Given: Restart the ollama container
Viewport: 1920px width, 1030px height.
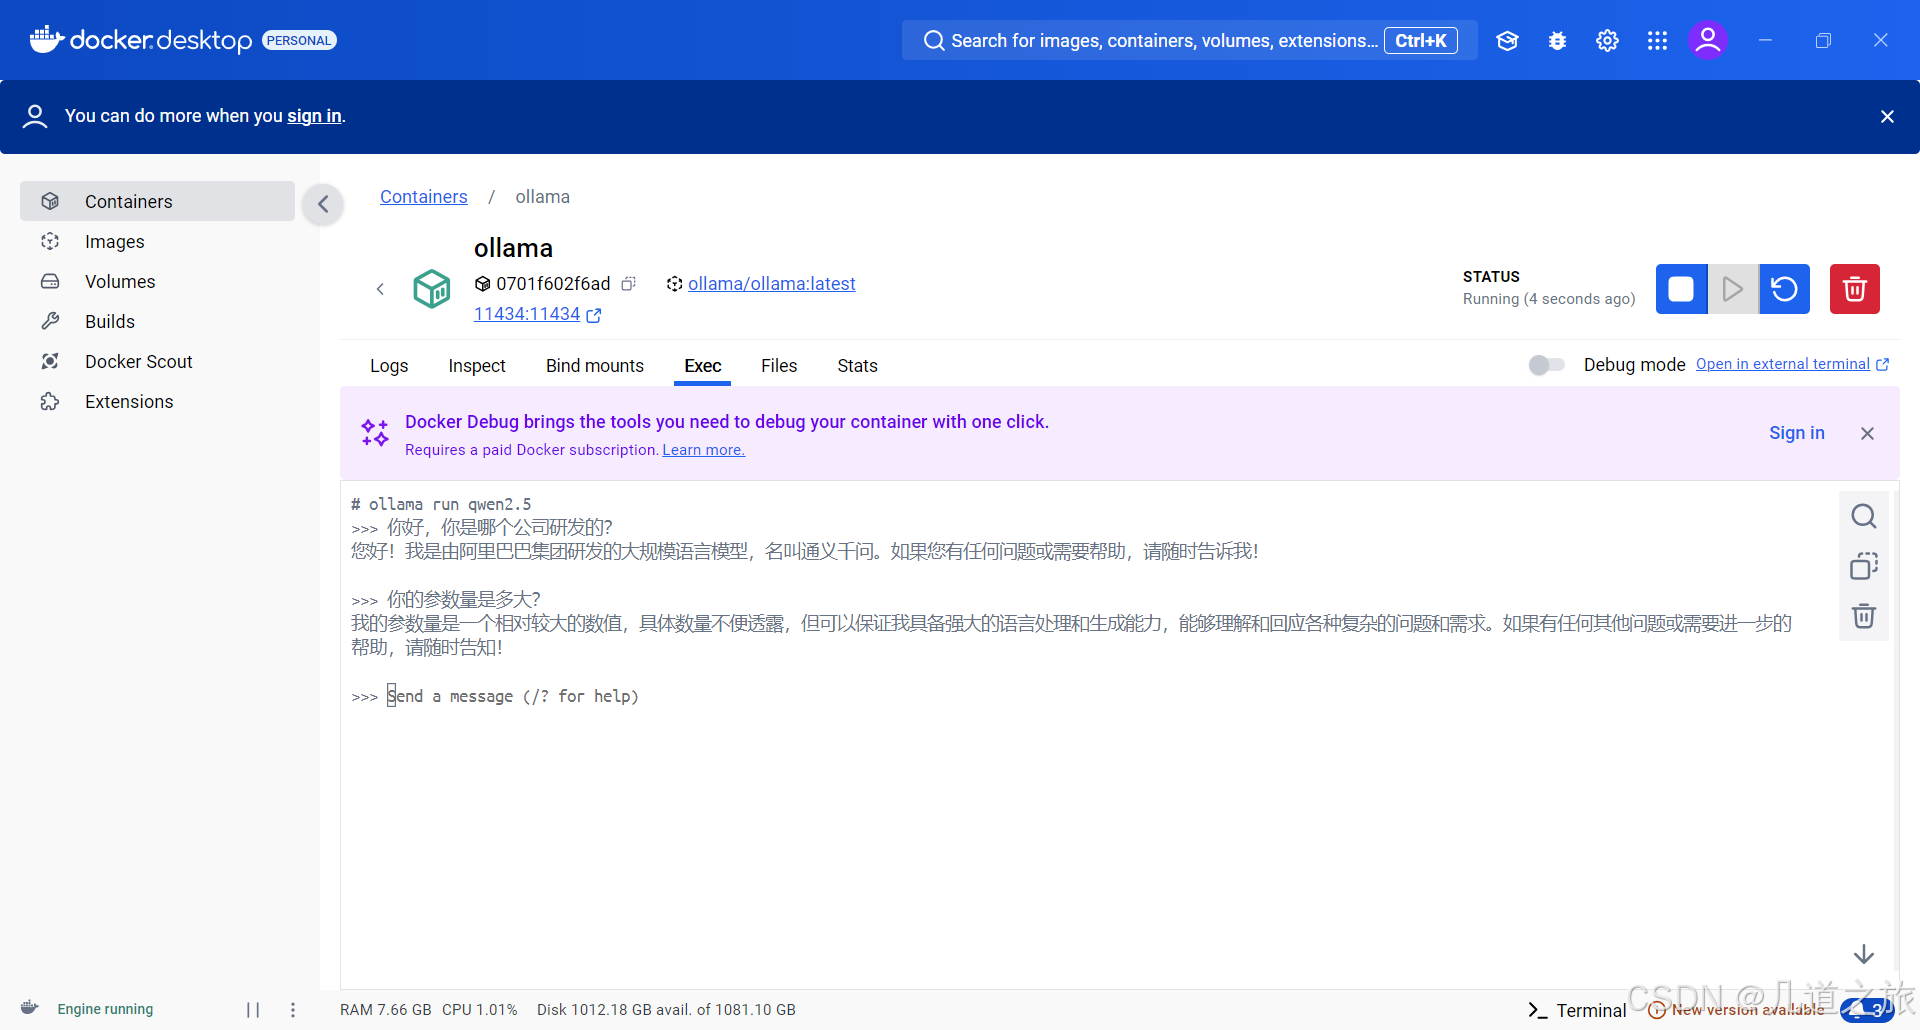Looking at the screenshot, I should 1785,289.
